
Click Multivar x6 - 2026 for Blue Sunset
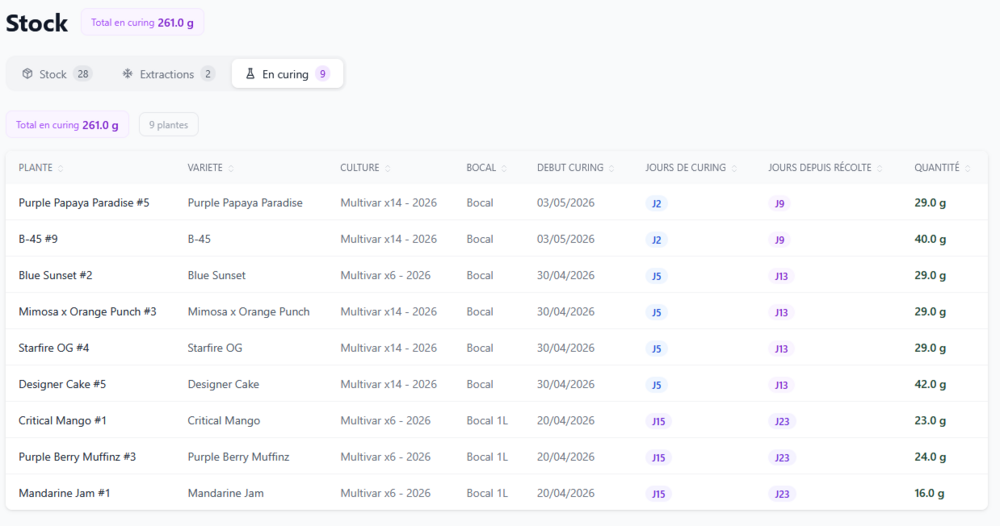click(x=385, y=275)
